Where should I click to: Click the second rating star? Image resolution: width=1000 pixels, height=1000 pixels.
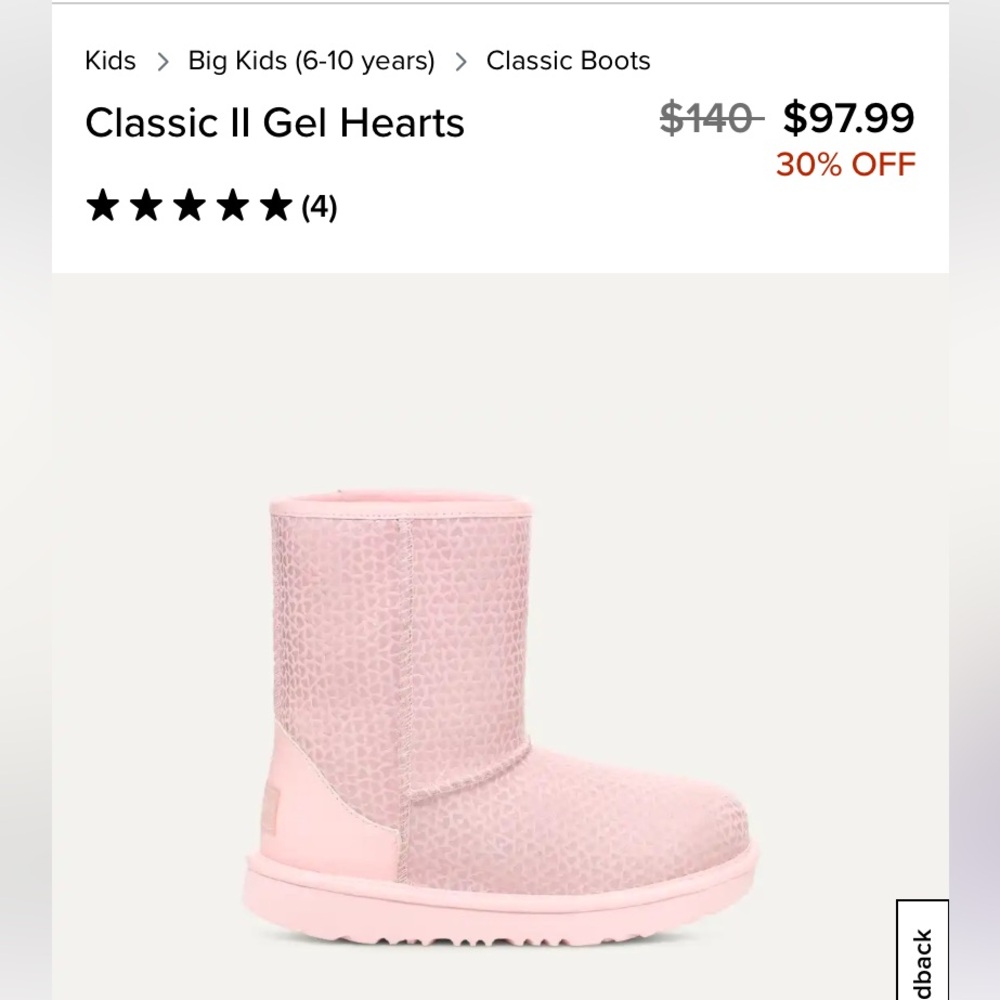click(x=147, y=206)
